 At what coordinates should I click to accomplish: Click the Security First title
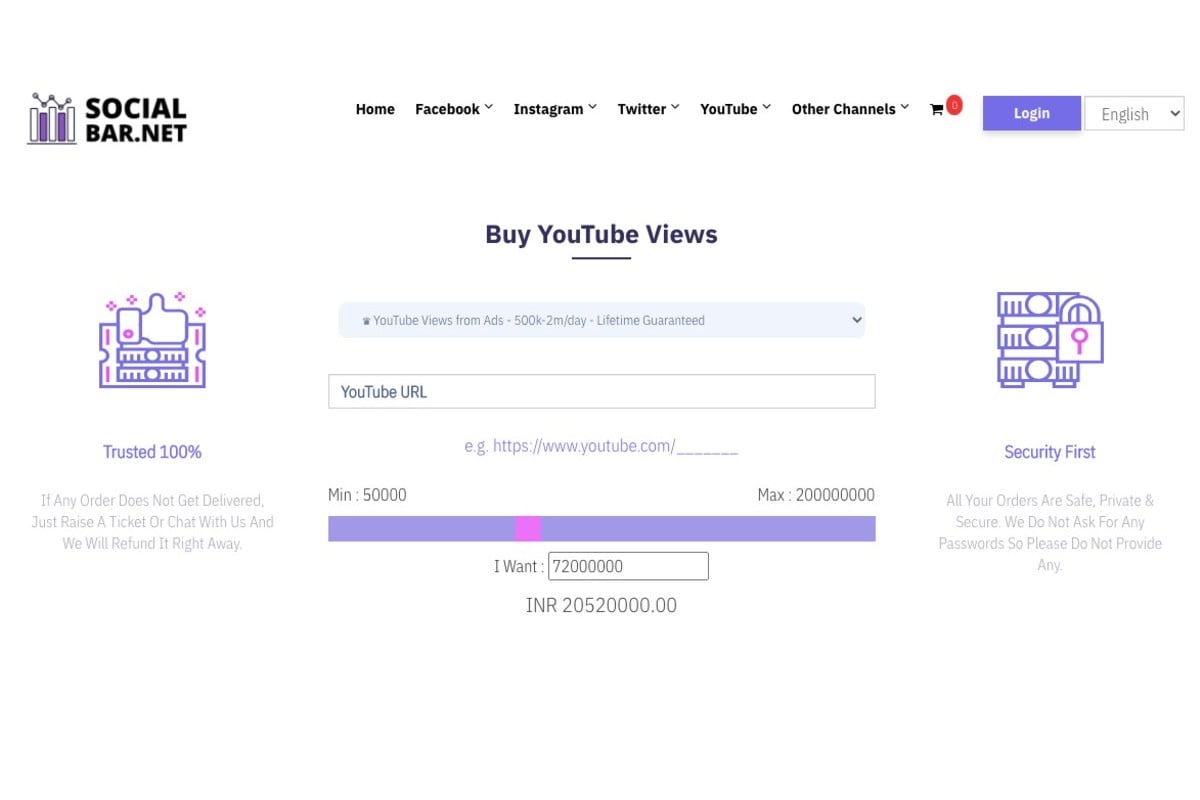[1050, 452]
